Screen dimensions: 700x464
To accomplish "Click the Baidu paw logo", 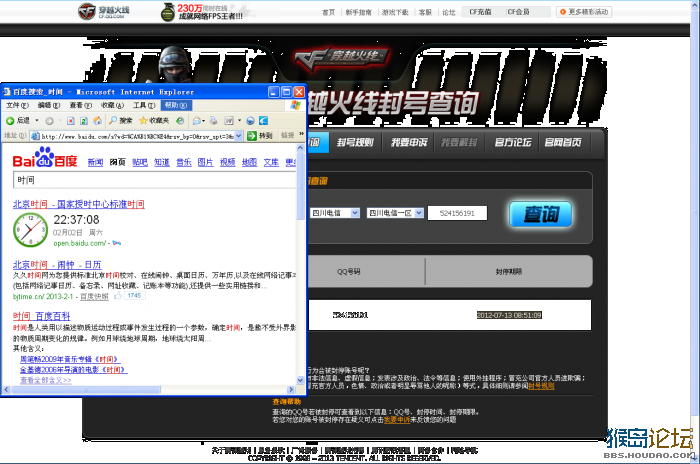I will (x=45, y=157).
